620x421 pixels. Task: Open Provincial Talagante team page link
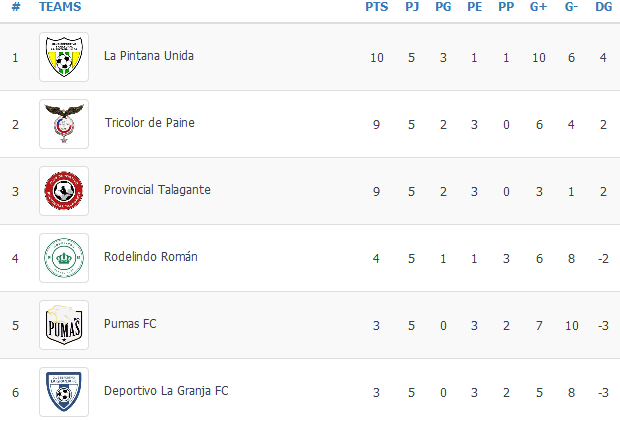(157, 190)
